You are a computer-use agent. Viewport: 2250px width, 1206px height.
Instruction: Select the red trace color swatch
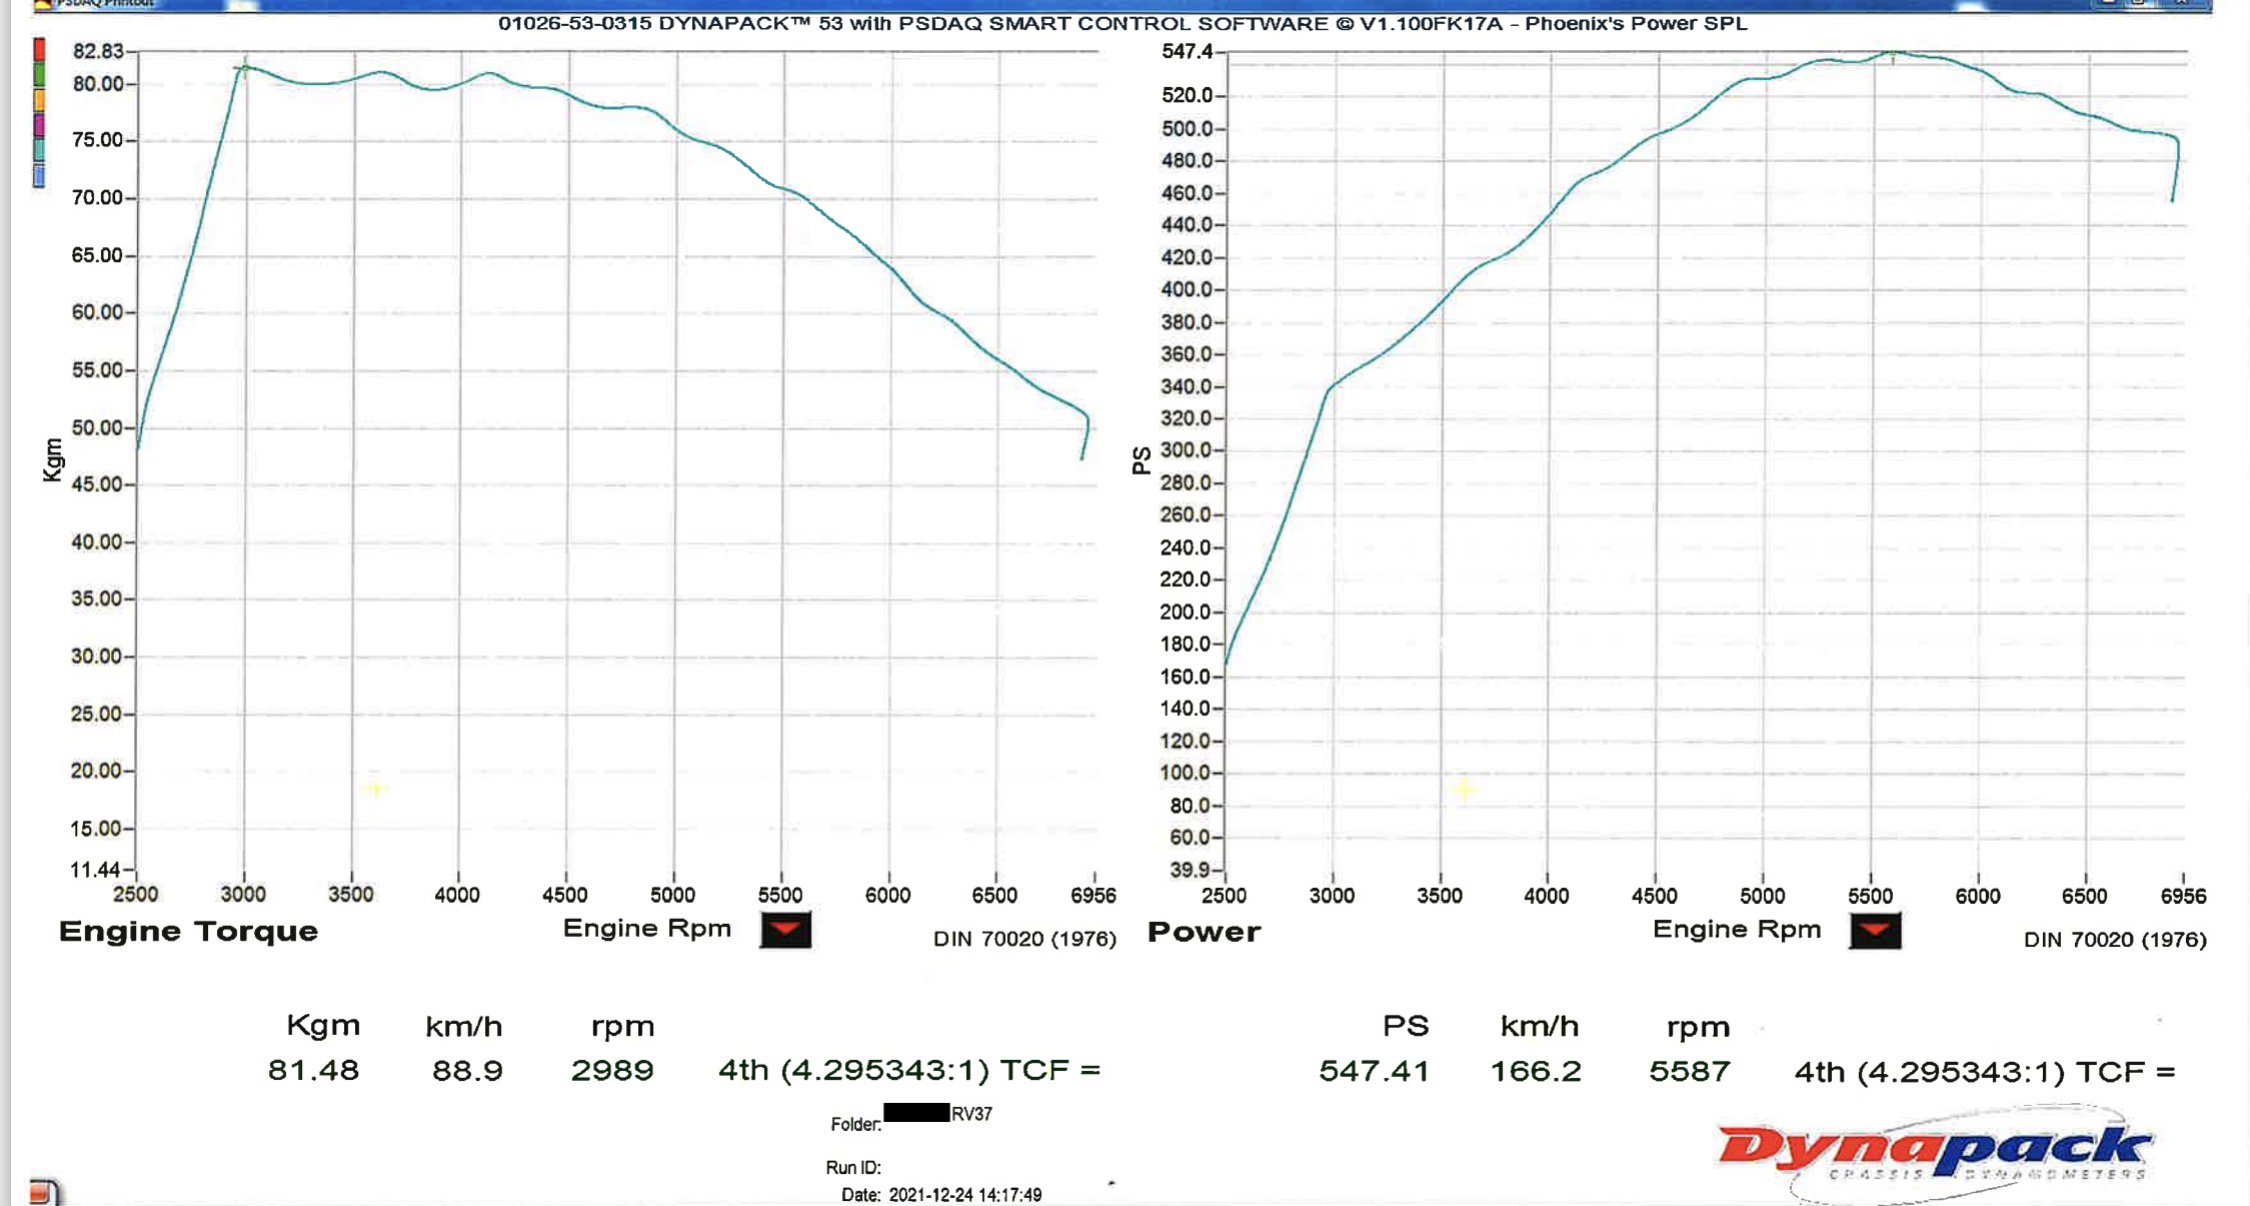point(39,50)
